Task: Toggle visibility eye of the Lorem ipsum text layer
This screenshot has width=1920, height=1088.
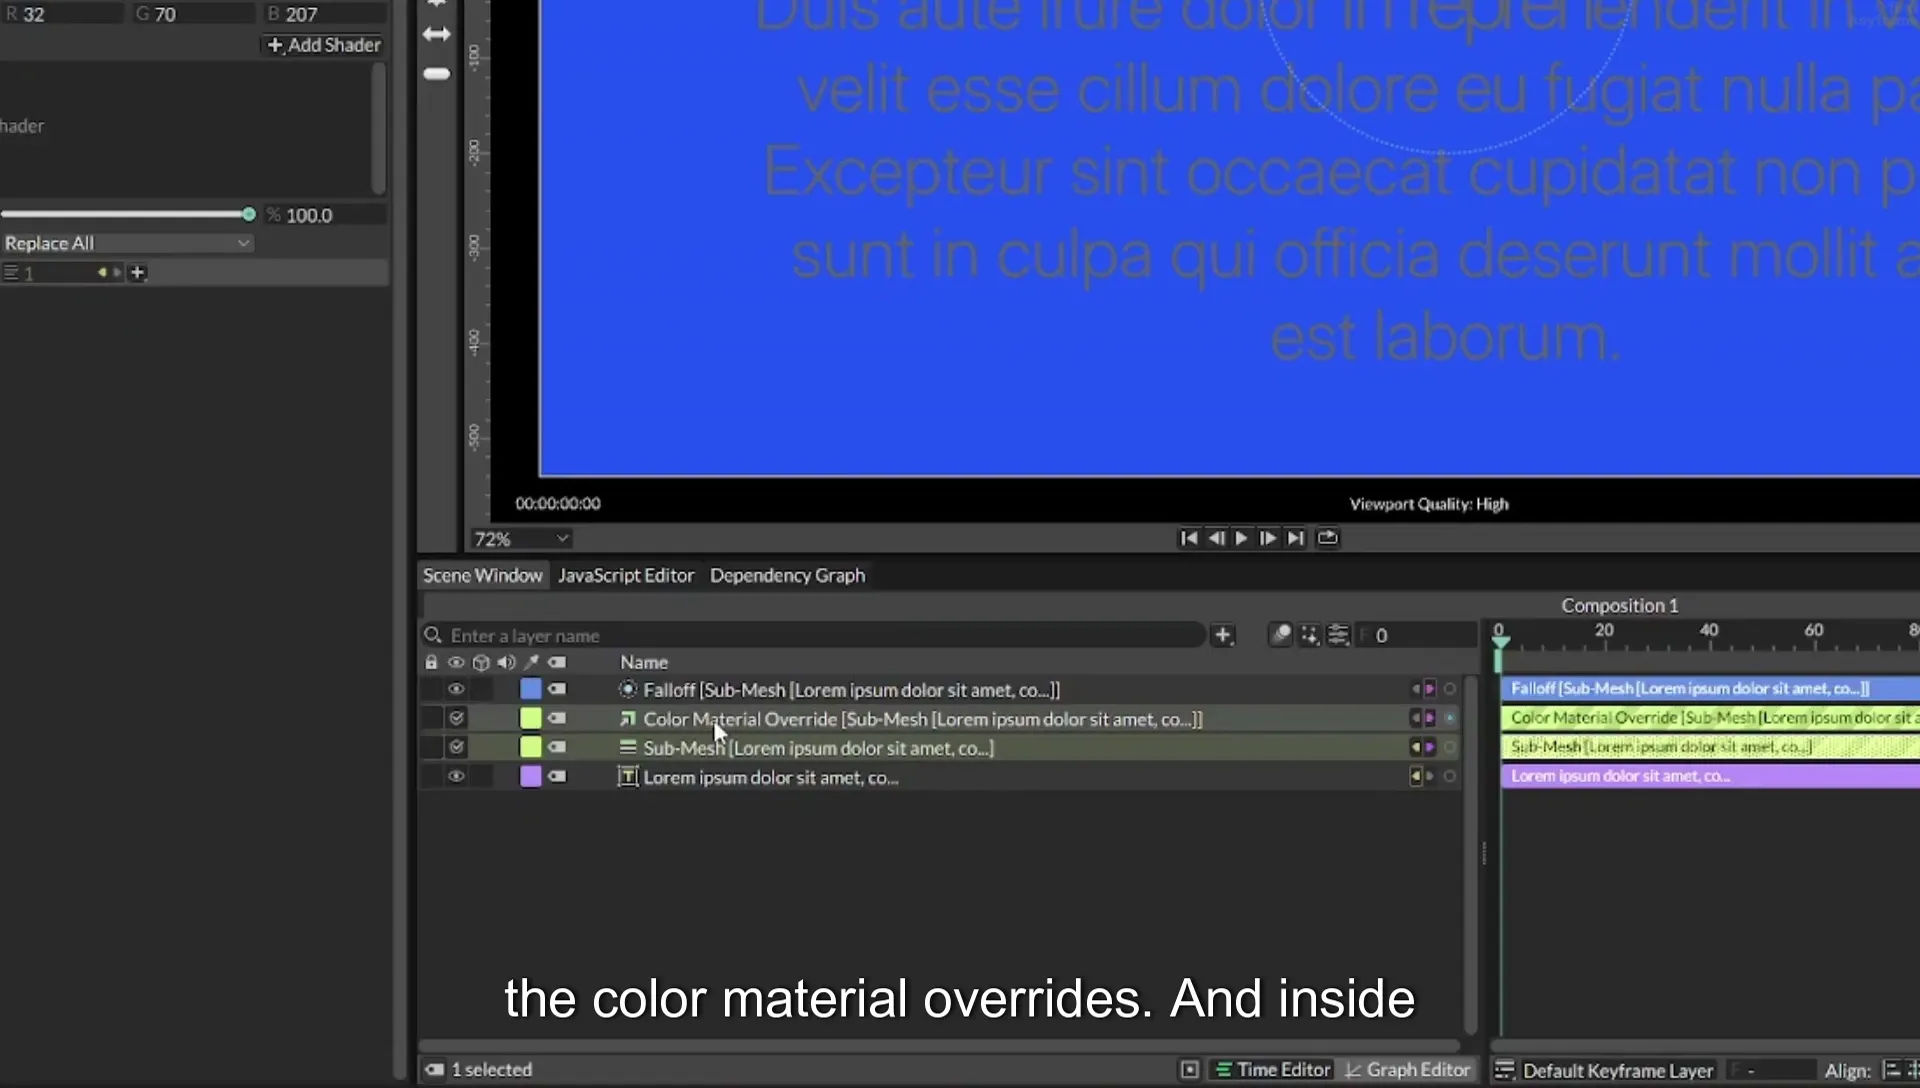Action: 456,776
